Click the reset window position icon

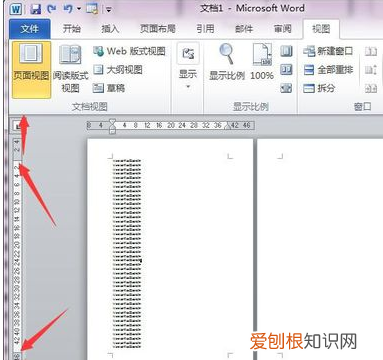click(371, 88)
